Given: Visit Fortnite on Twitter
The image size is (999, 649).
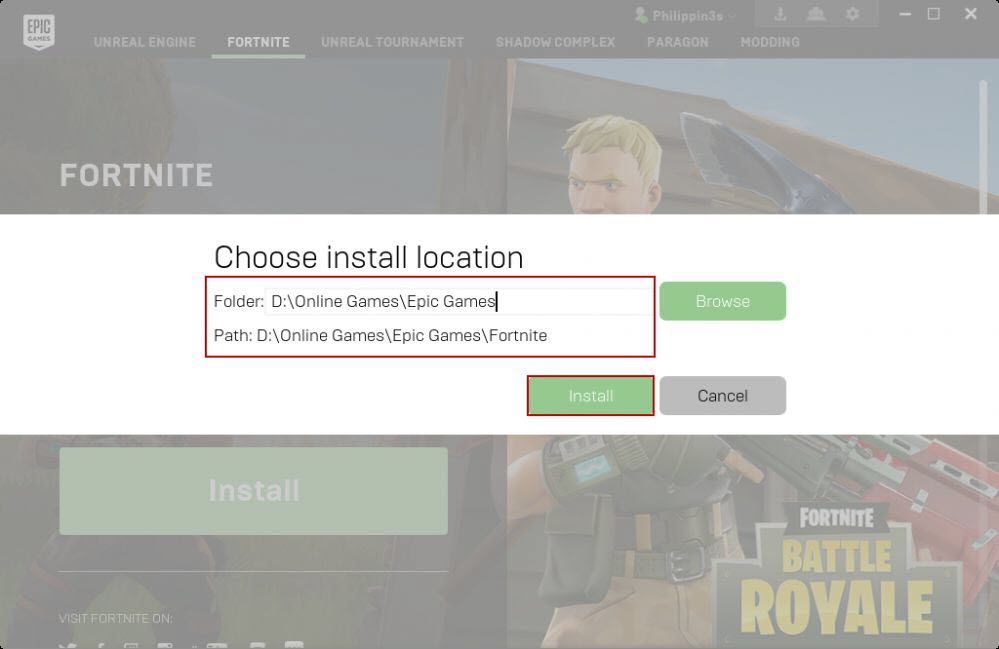Looking at the screenshot, I should click(67, 646).
